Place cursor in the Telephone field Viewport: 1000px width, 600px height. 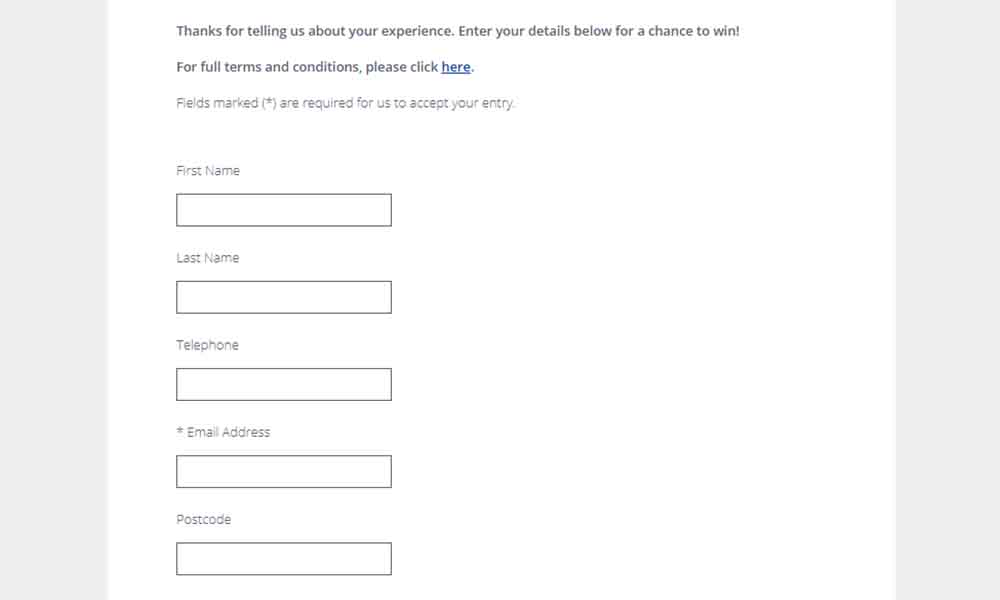click(284, 384)
